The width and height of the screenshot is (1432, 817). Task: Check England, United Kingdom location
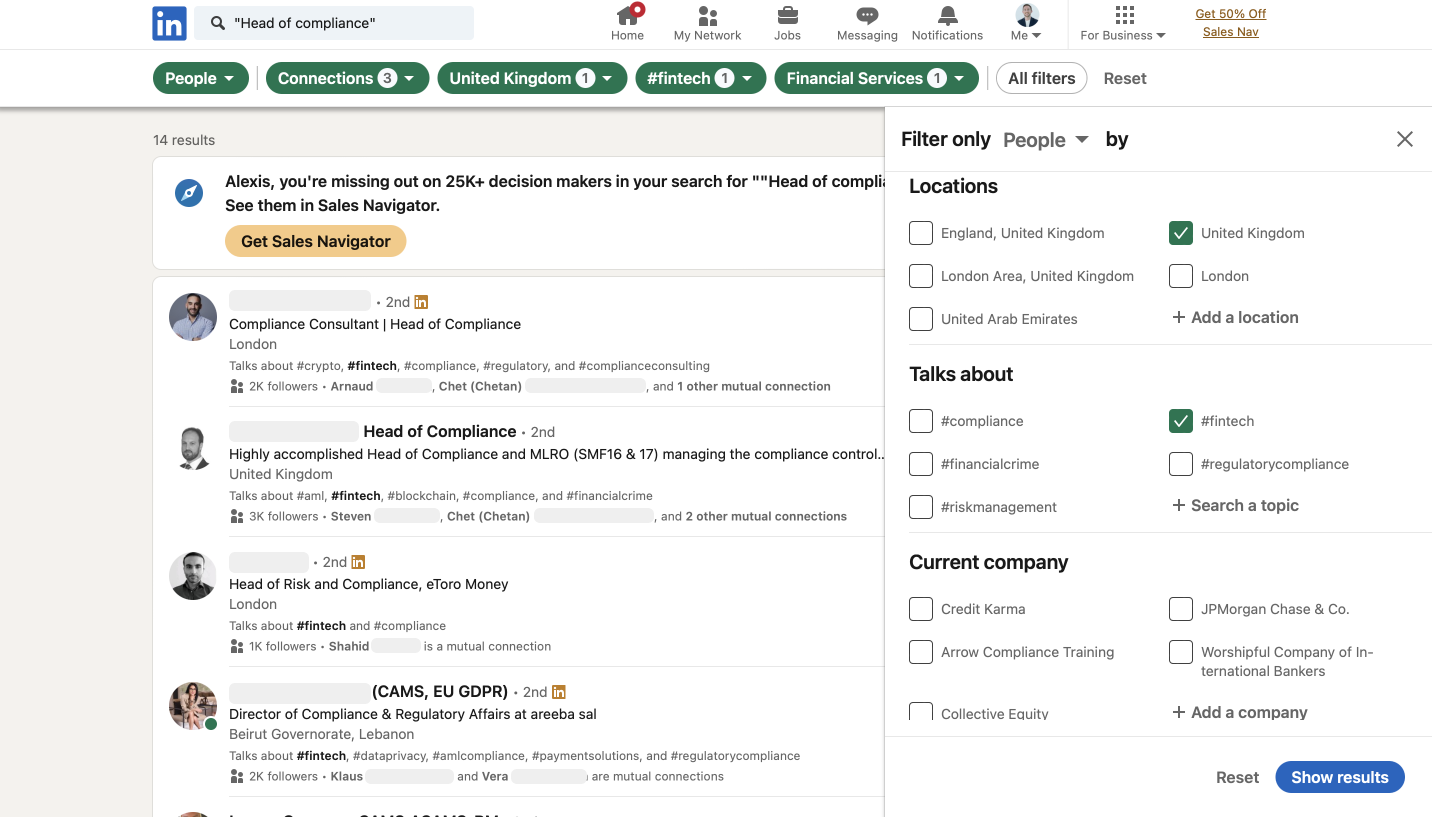(x=921, y=233)
